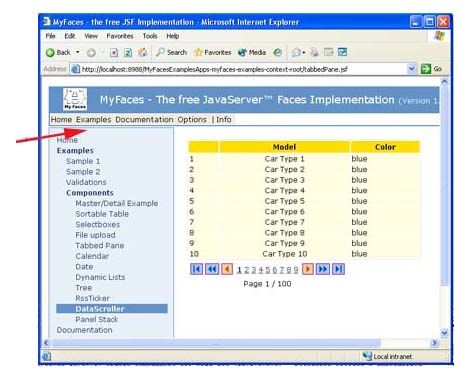Open the Favorites menu in the menu bar
Viewport: 460px width, 368px height.
point(120,36)
